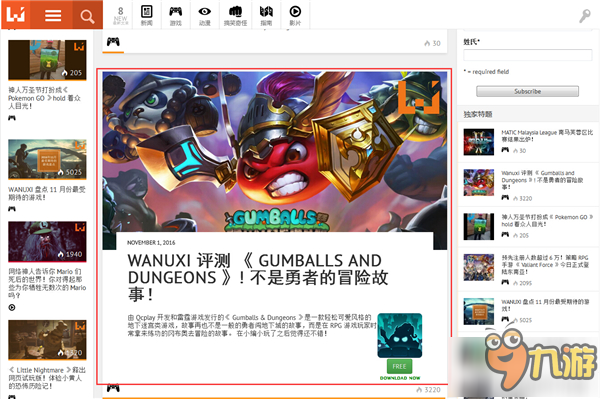Open the WANUXI 评测 Gumballs and Dungeons headline
600x399 pixels.
[258, 277]
